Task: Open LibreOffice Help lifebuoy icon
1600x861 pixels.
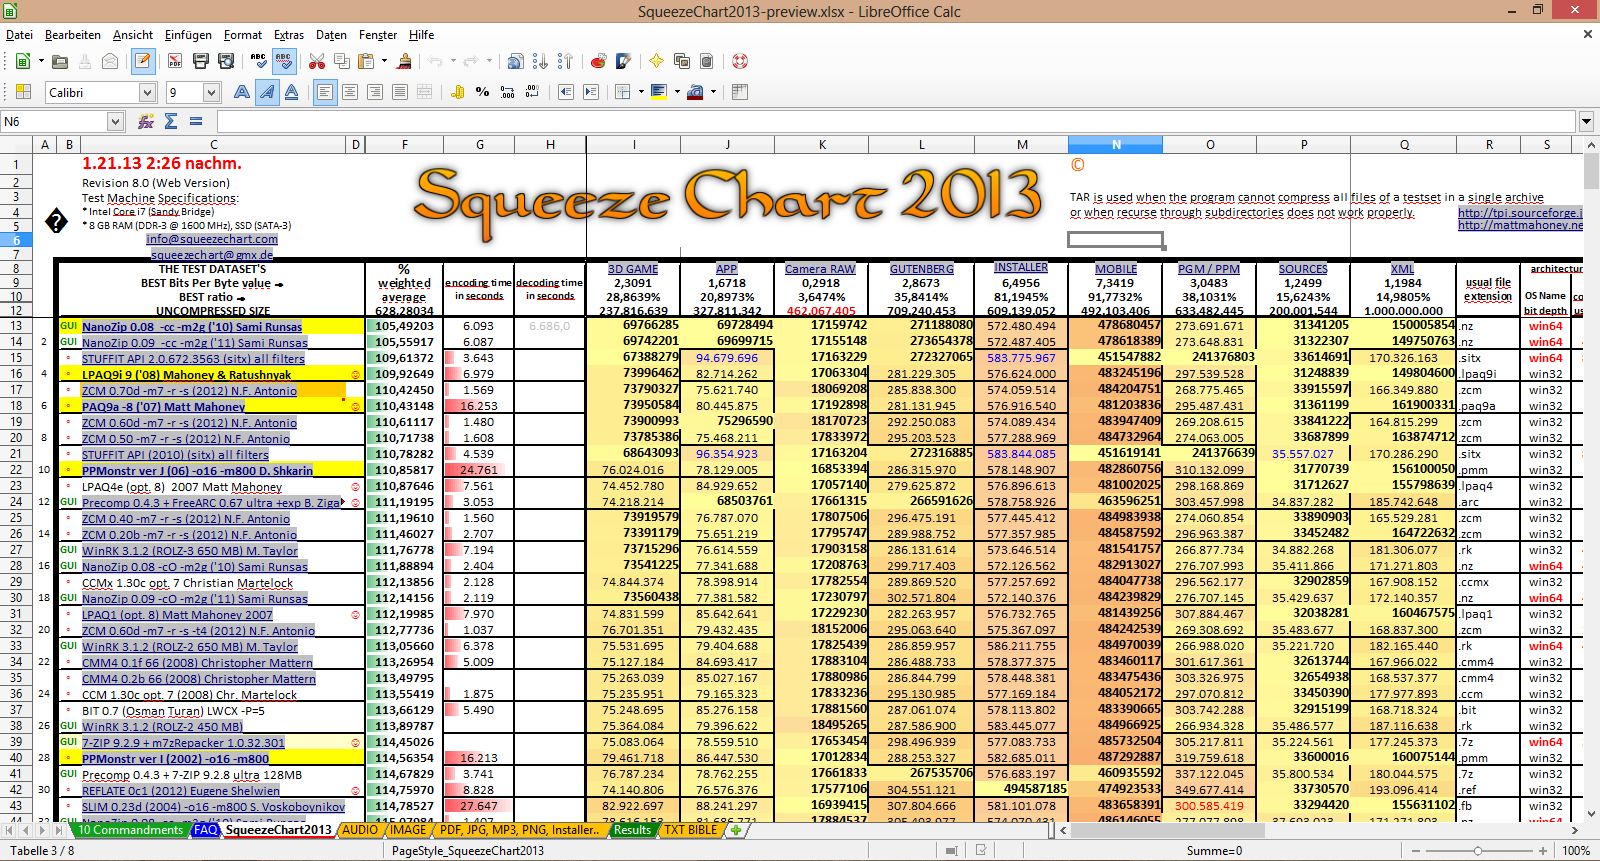Action: point(740,61)
